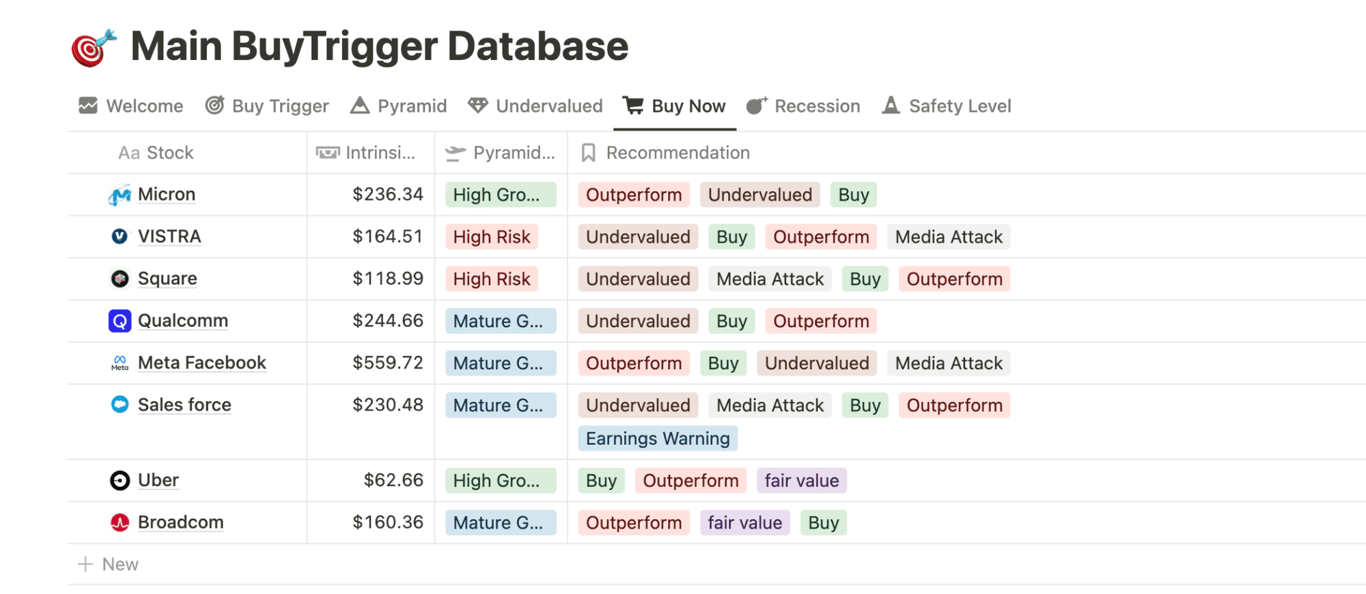
Task: Open the Recommendation column header menu
Action: (x=677, y=153)
